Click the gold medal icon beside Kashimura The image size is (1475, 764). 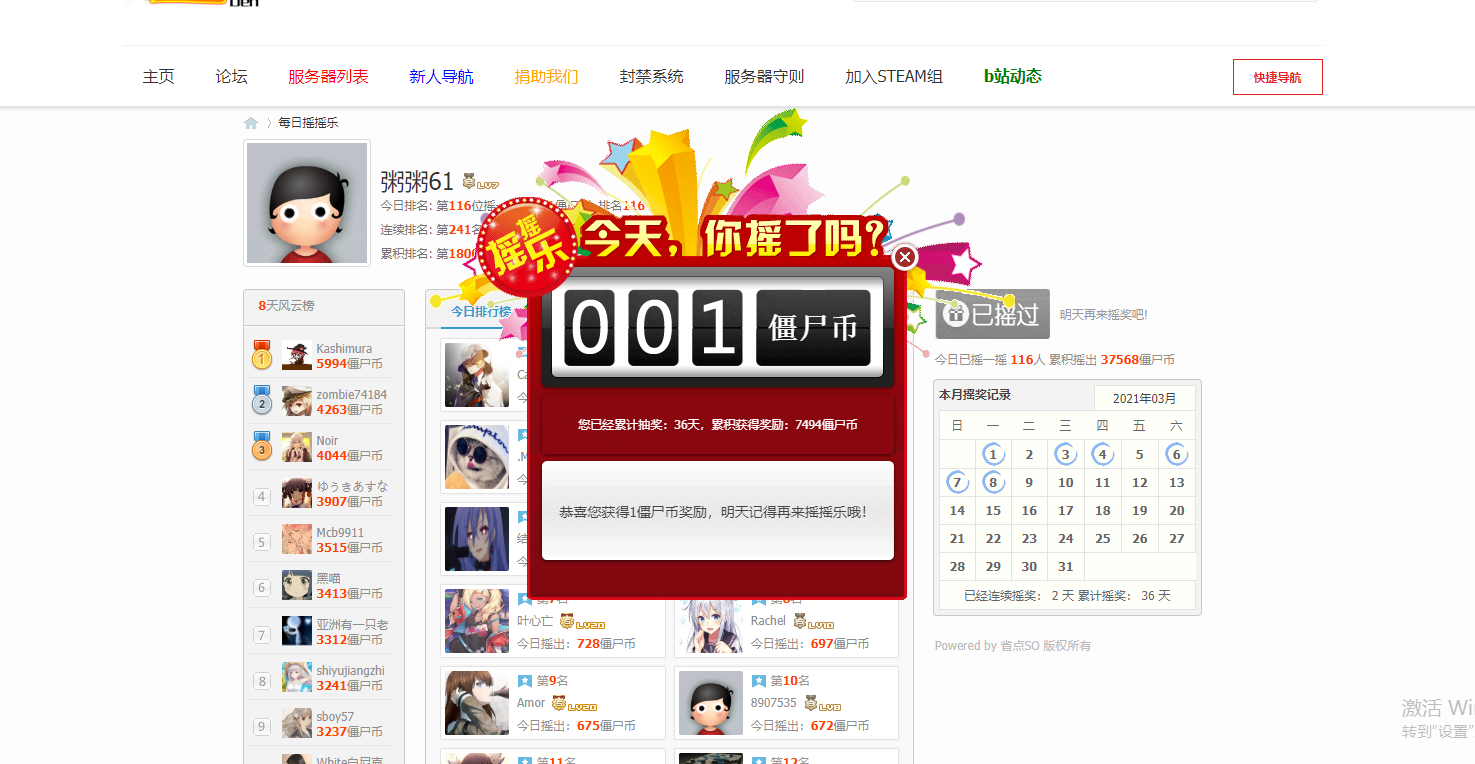(x=262, y=355)
